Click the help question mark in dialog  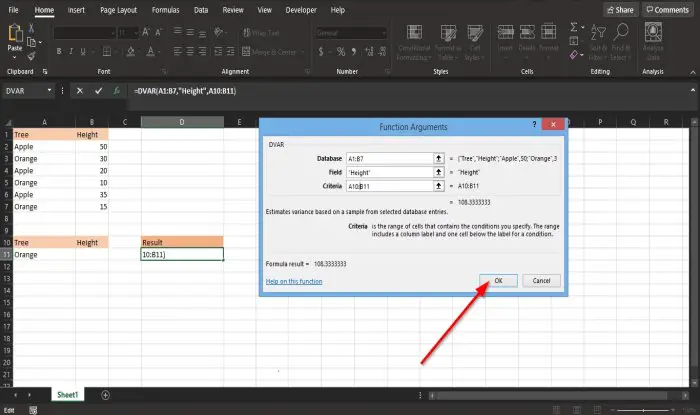(x=534, y=124)
